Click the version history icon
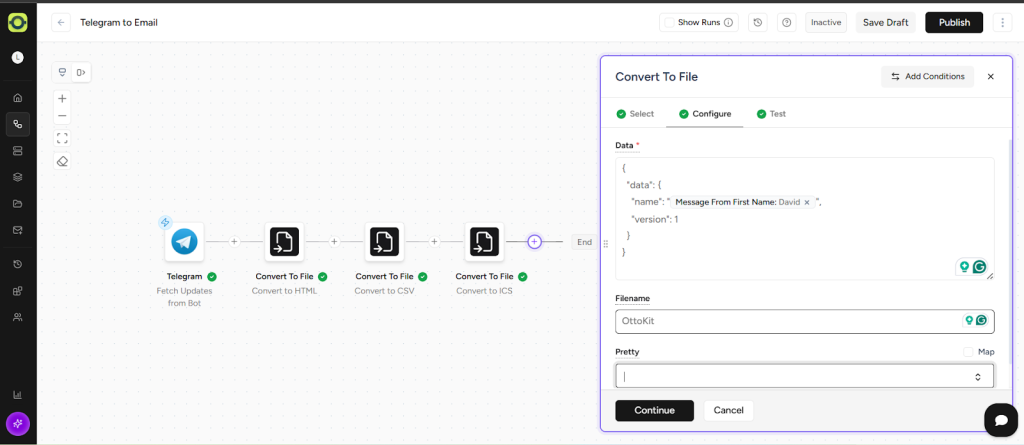This screenshot has width=1024, height=445. click(758, 22)
